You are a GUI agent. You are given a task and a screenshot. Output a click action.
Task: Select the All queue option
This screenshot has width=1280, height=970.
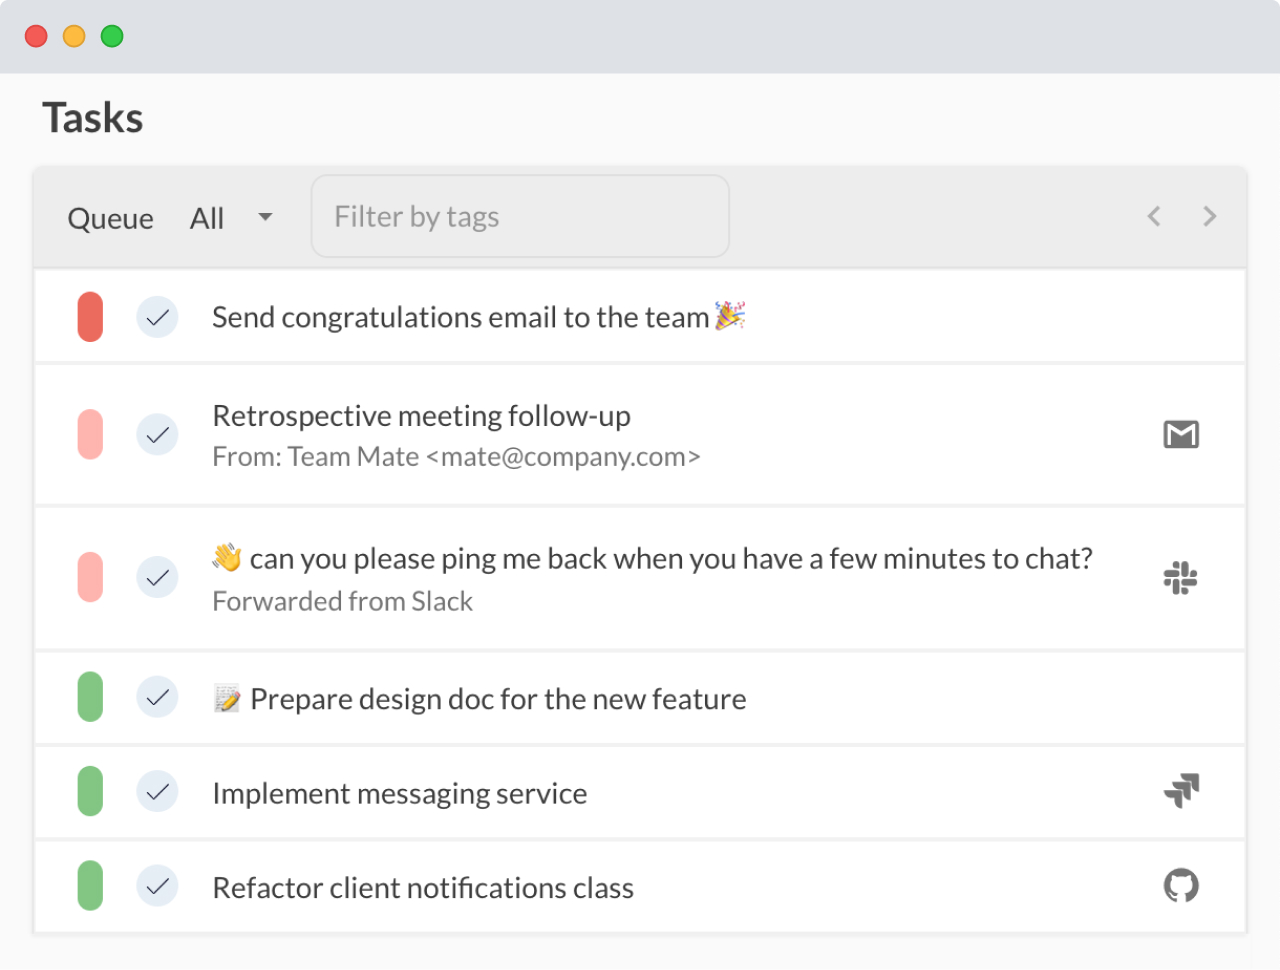point(207,218)
